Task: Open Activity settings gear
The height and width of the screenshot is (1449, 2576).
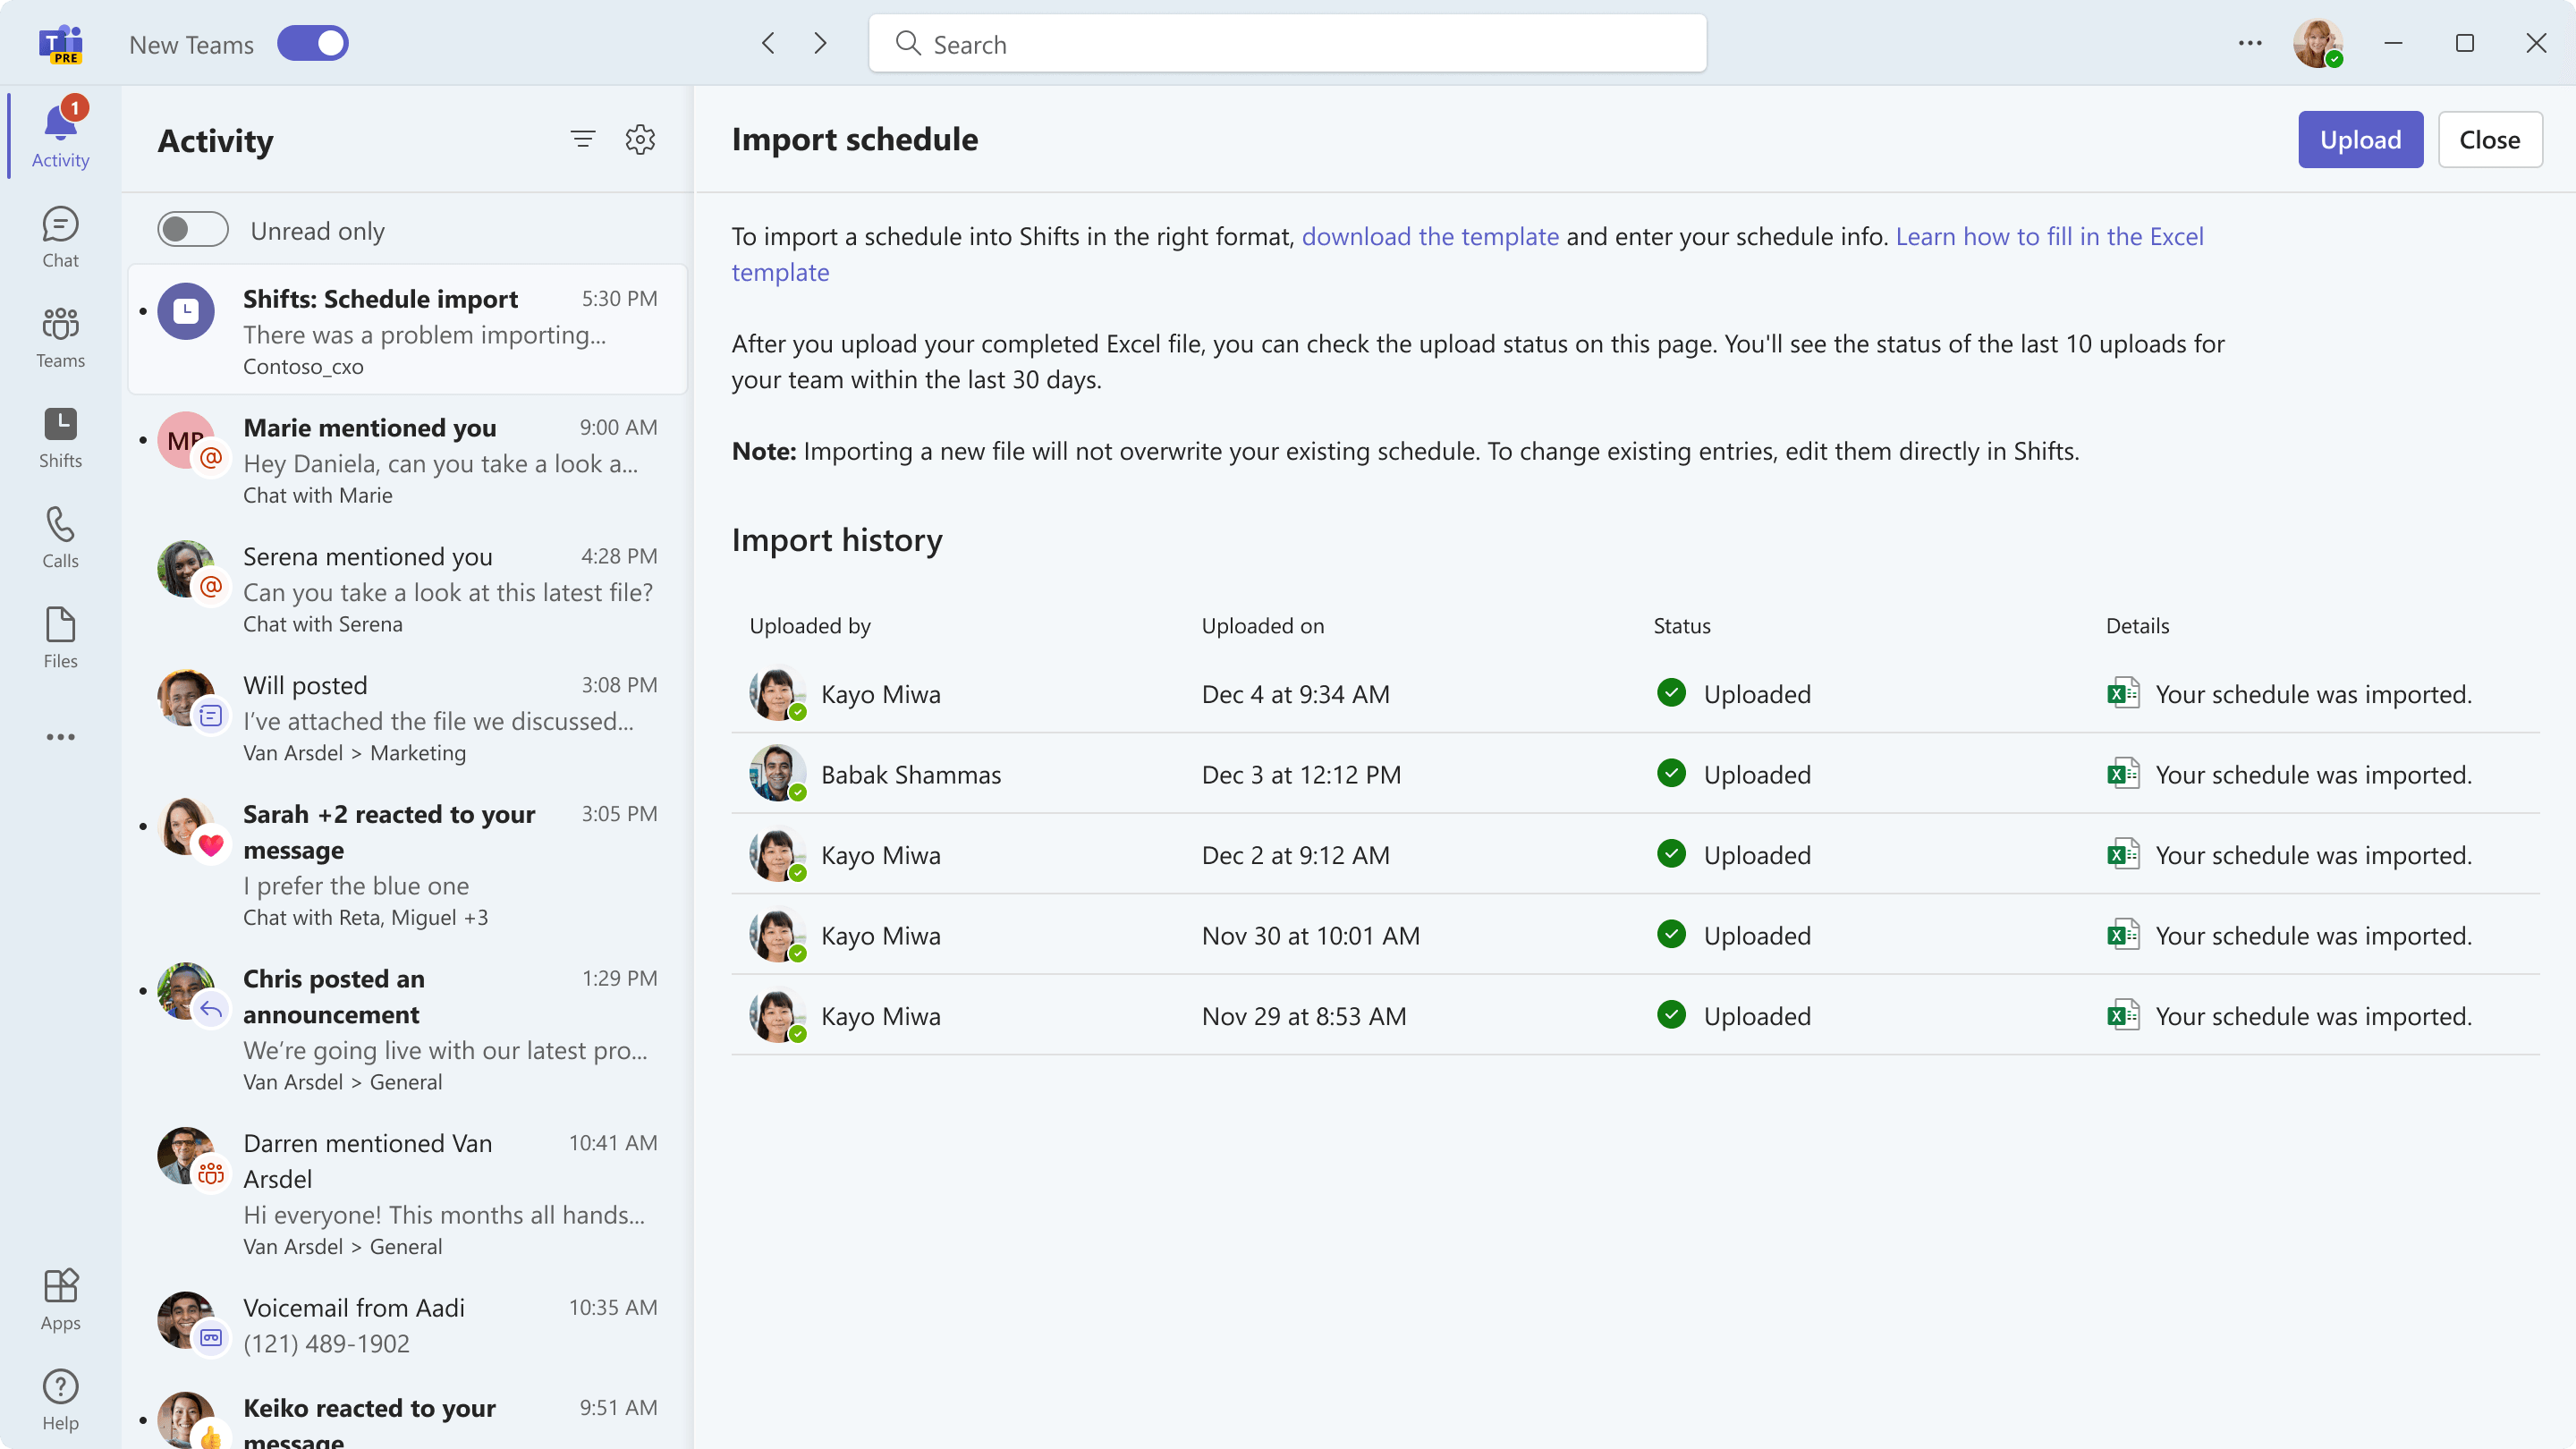Action: point(640,139)
